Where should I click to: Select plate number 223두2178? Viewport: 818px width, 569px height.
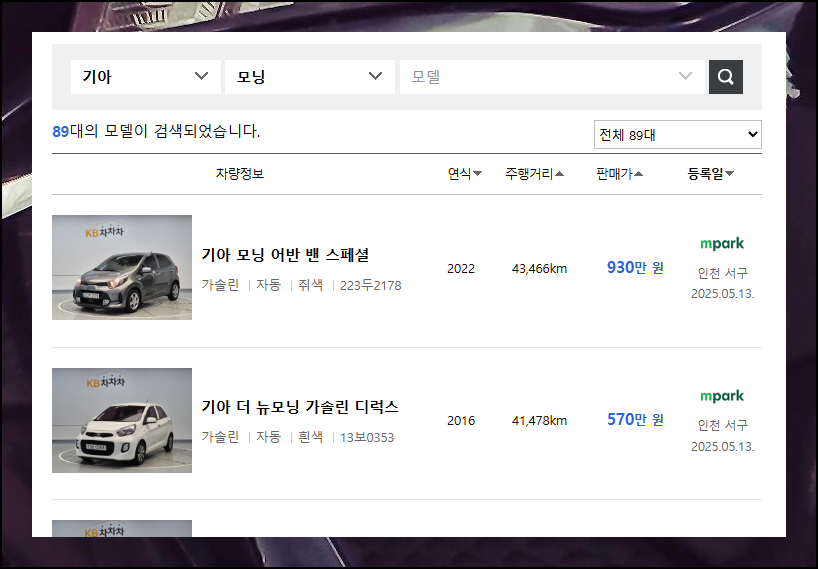coord(370,285)
